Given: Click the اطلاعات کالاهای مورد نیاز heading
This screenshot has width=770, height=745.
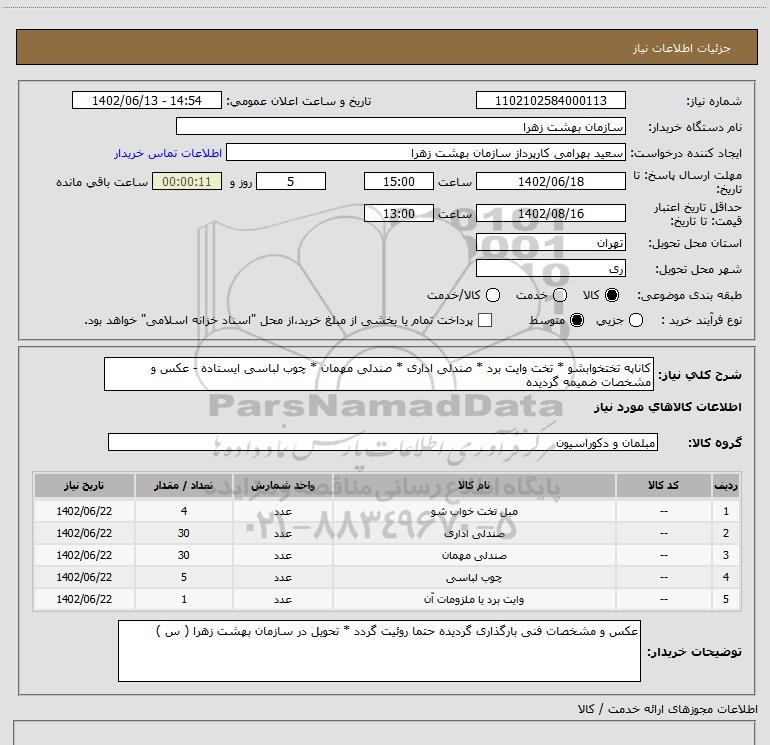Looking at the screenshot, I should [668, 407].
